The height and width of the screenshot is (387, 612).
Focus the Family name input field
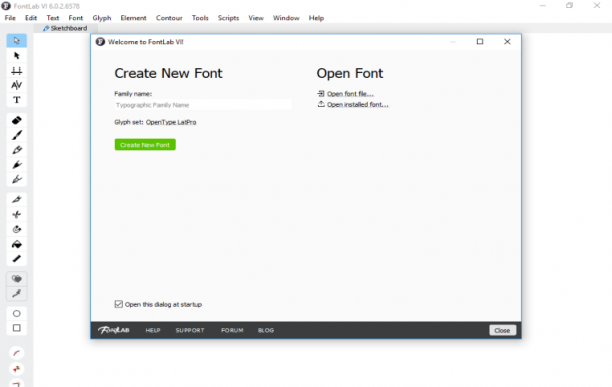coord(203,105)
